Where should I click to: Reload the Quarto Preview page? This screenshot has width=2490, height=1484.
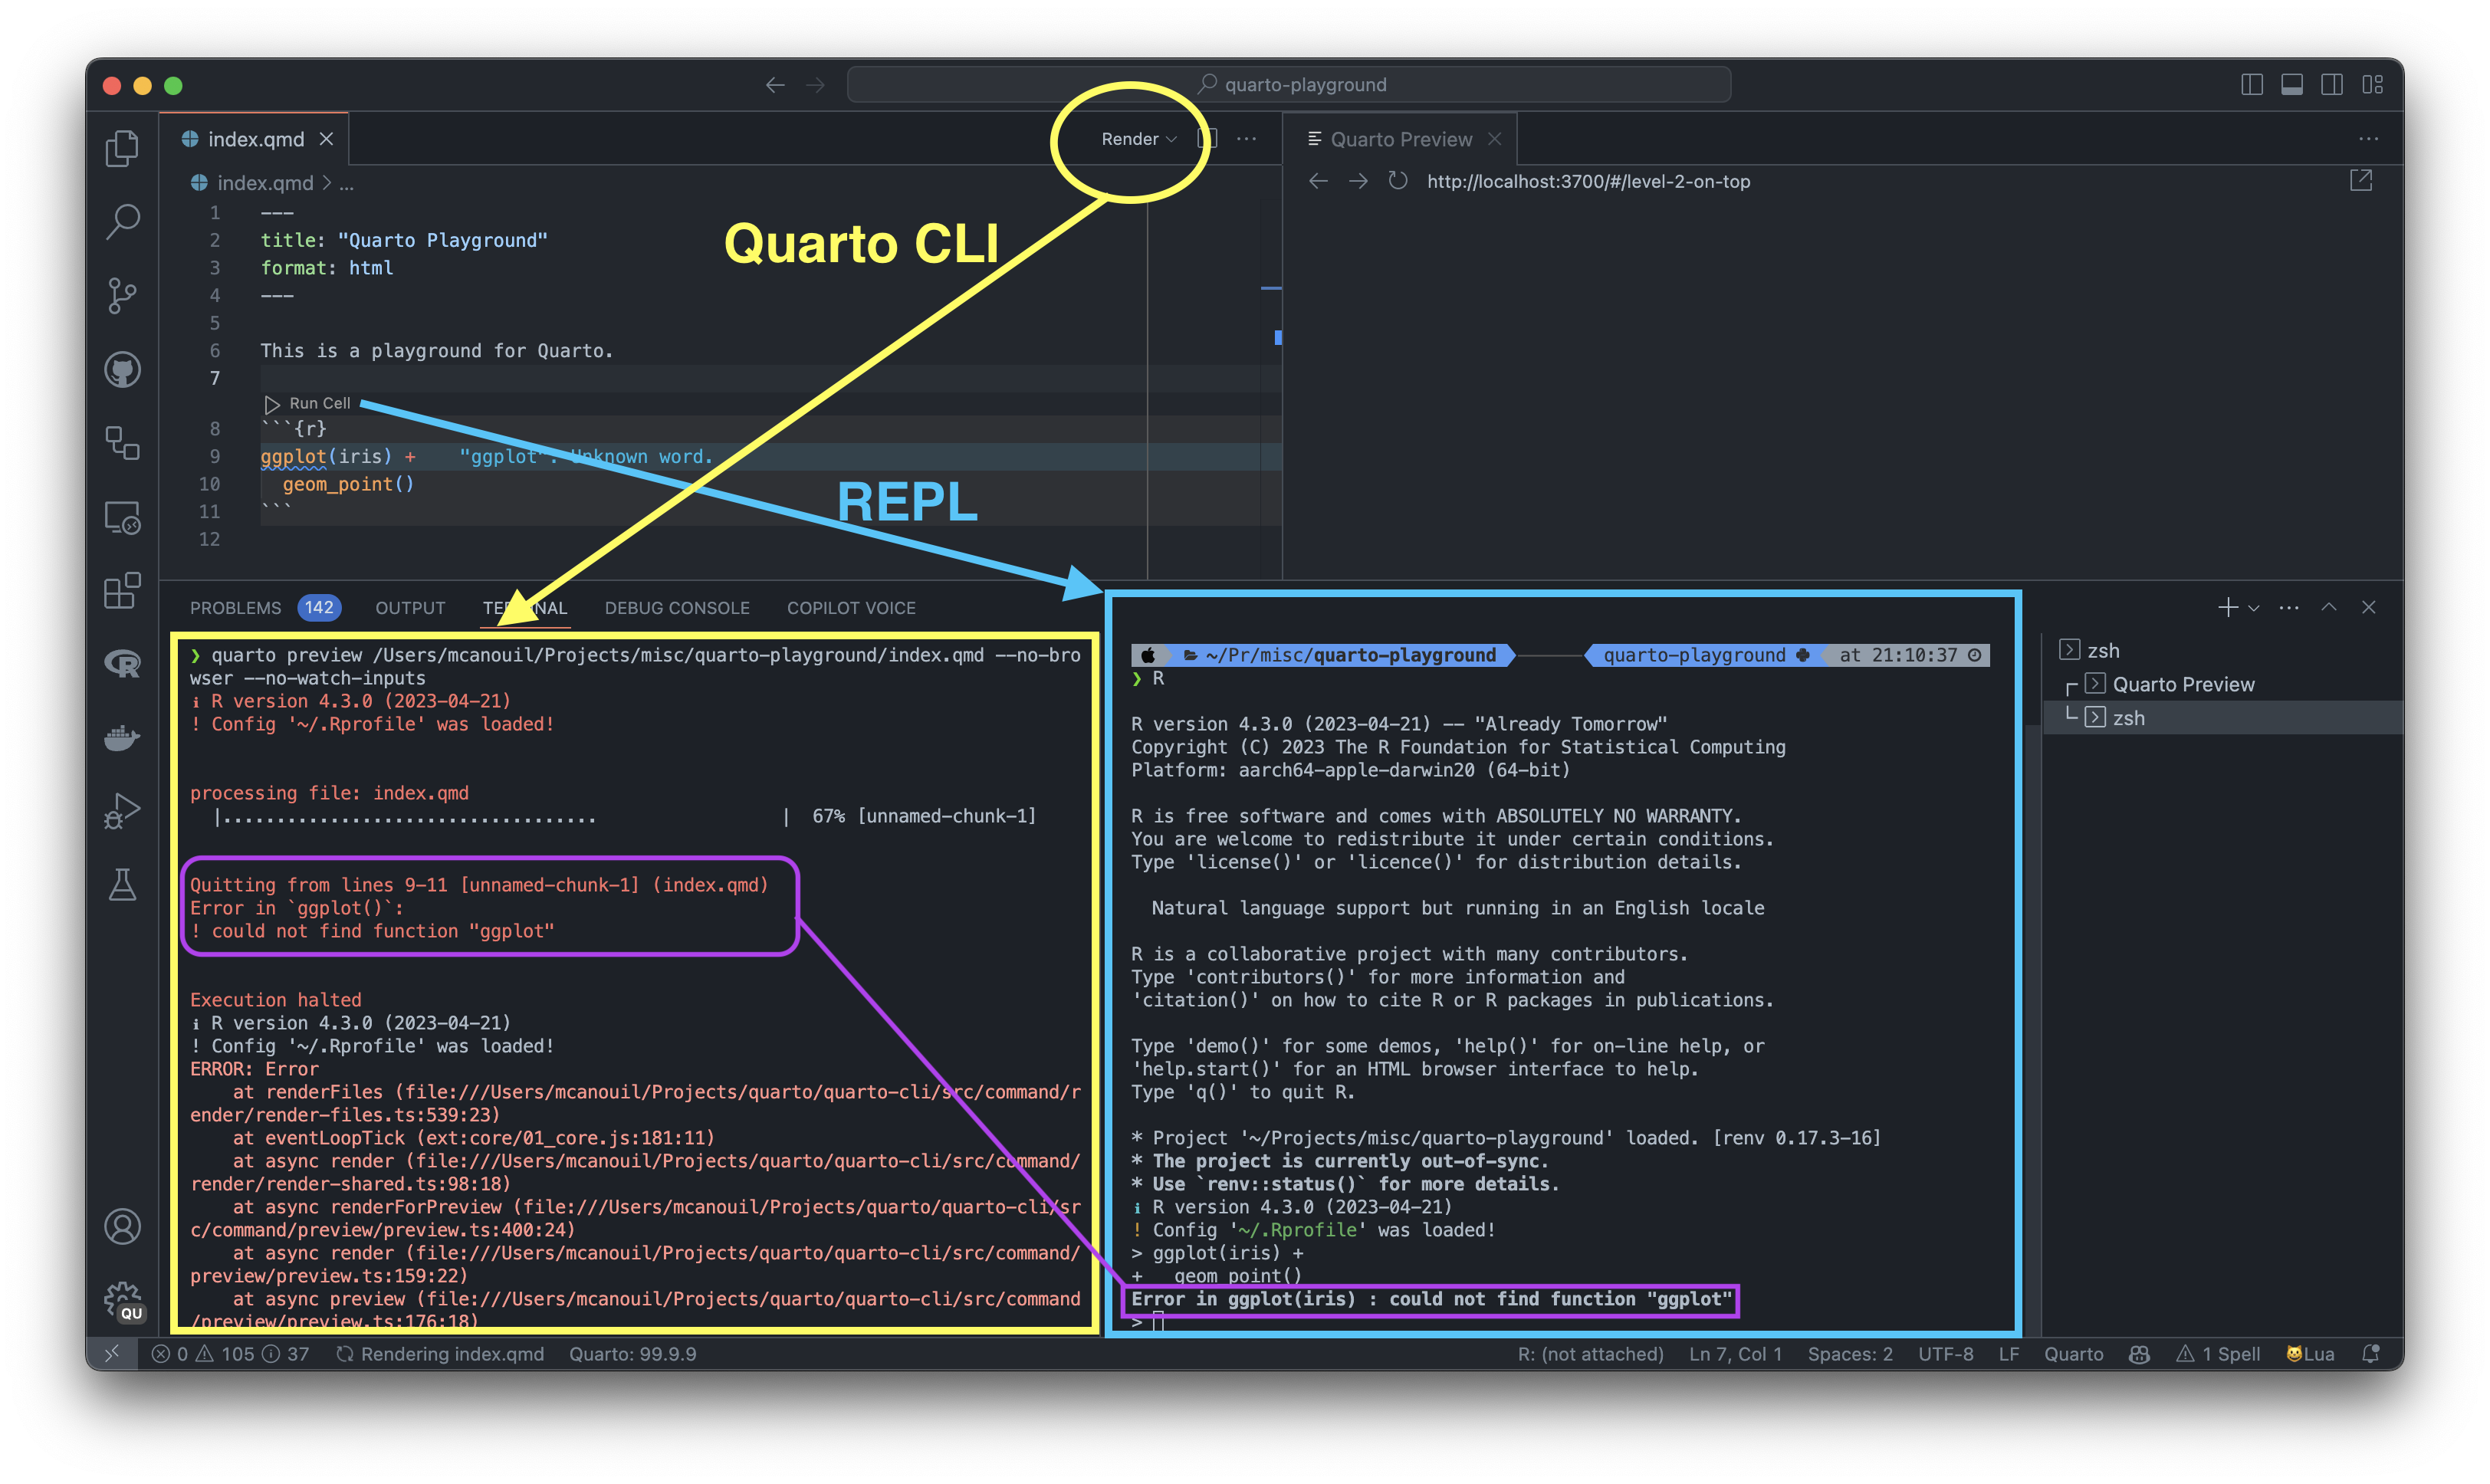(x=1397, y=181)
